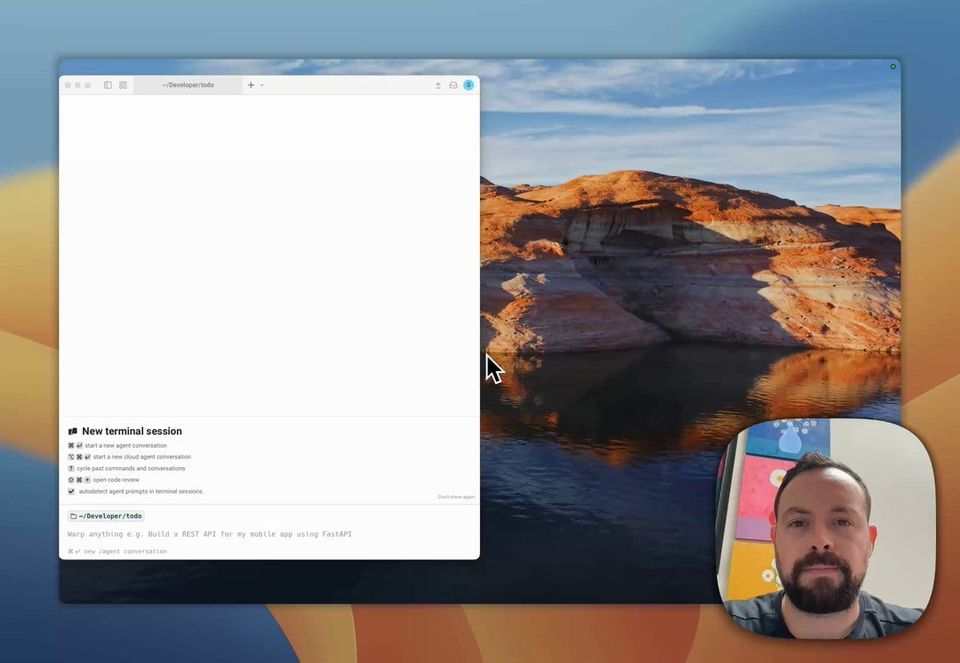Expand the new tab options chevron
This screenshot has height=663, width=960.
(262, 85)
